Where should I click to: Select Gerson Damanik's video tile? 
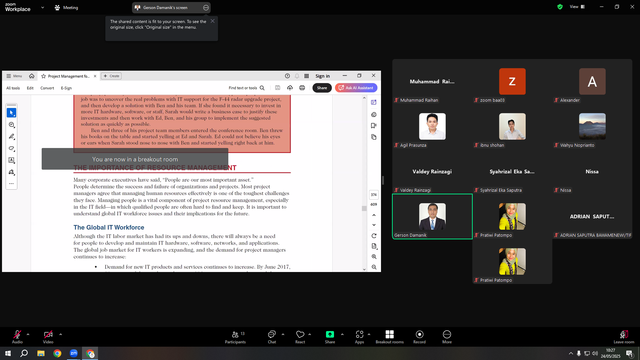pos(432,216)
